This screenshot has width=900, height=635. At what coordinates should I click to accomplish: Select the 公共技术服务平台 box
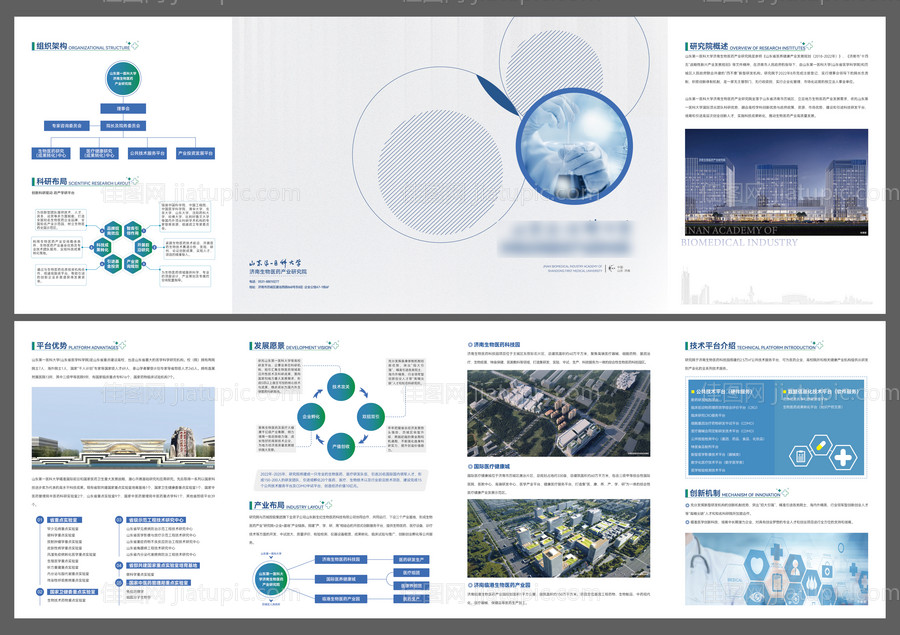click(x=147, y=154)
